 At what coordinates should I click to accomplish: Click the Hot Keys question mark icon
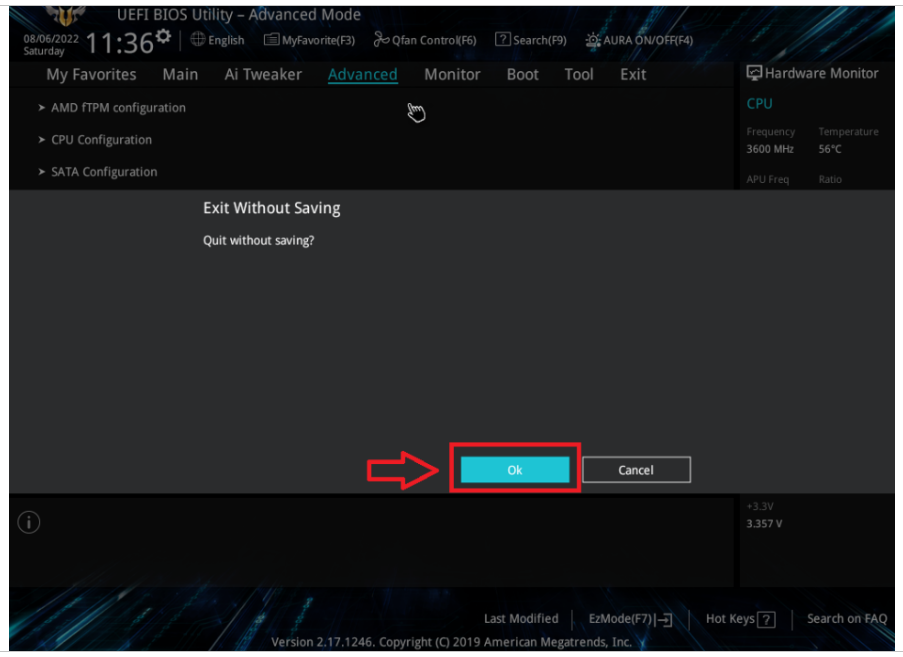coord(766,620)
